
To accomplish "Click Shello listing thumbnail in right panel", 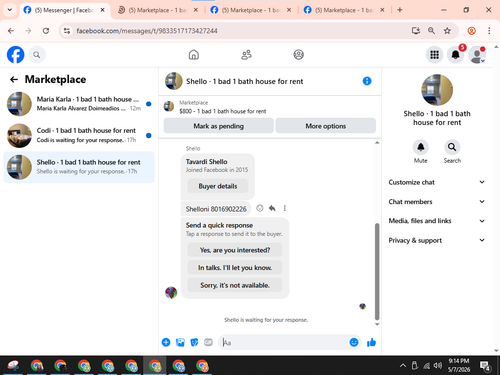I will pyautogui.click(x=437, y=90).
